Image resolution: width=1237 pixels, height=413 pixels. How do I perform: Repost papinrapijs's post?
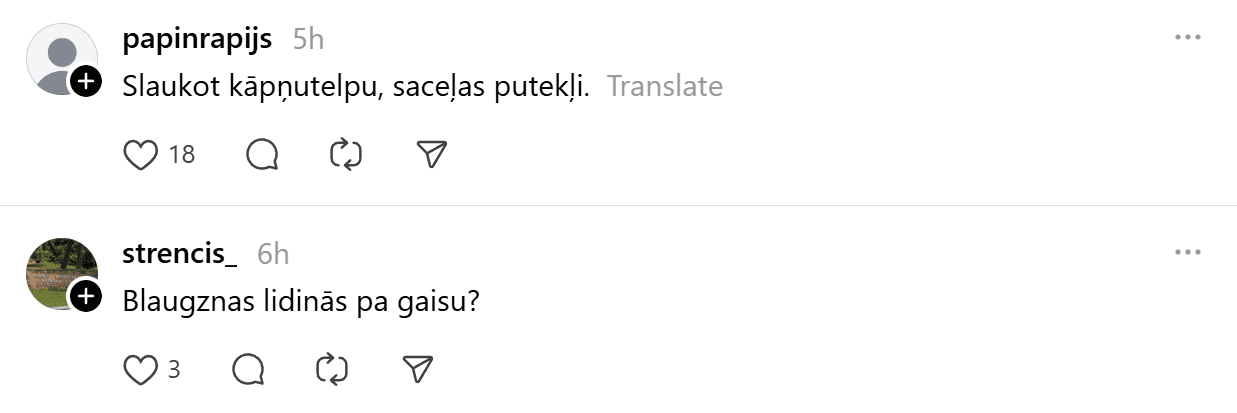click(345, 154)
